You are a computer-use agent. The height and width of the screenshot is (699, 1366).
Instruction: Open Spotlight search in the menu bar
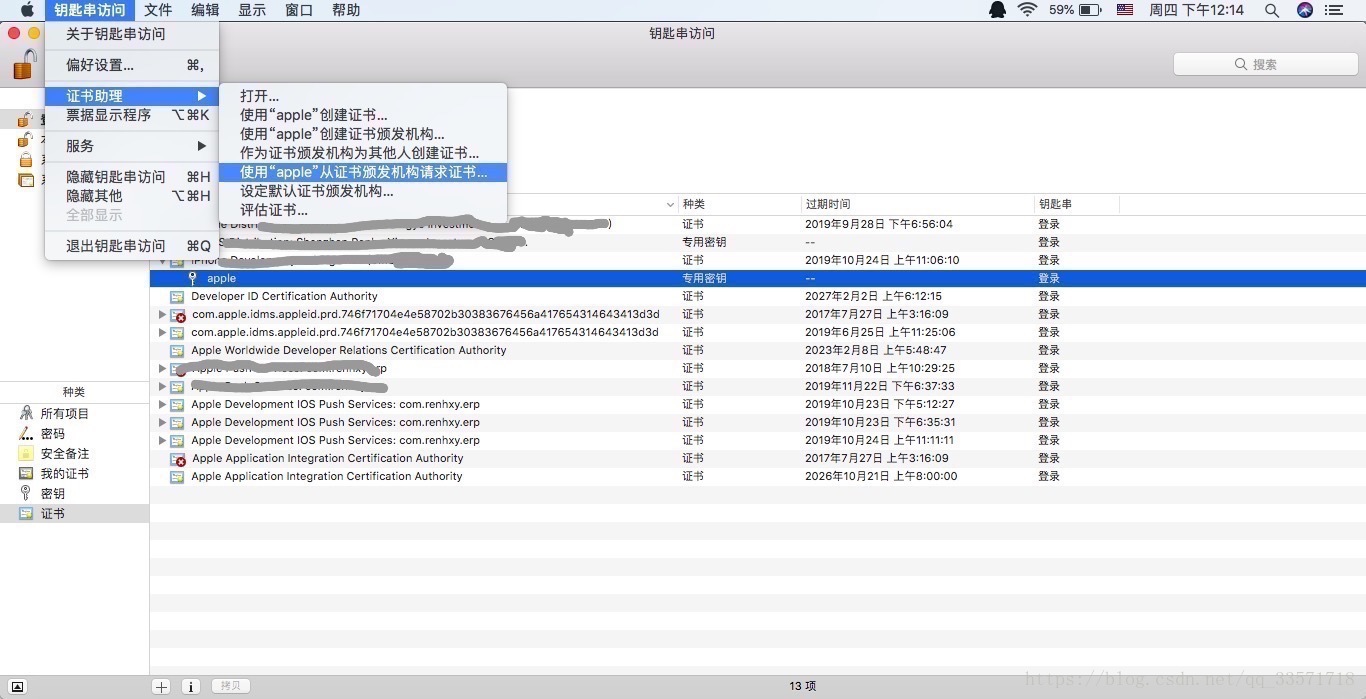[1272, 10]
